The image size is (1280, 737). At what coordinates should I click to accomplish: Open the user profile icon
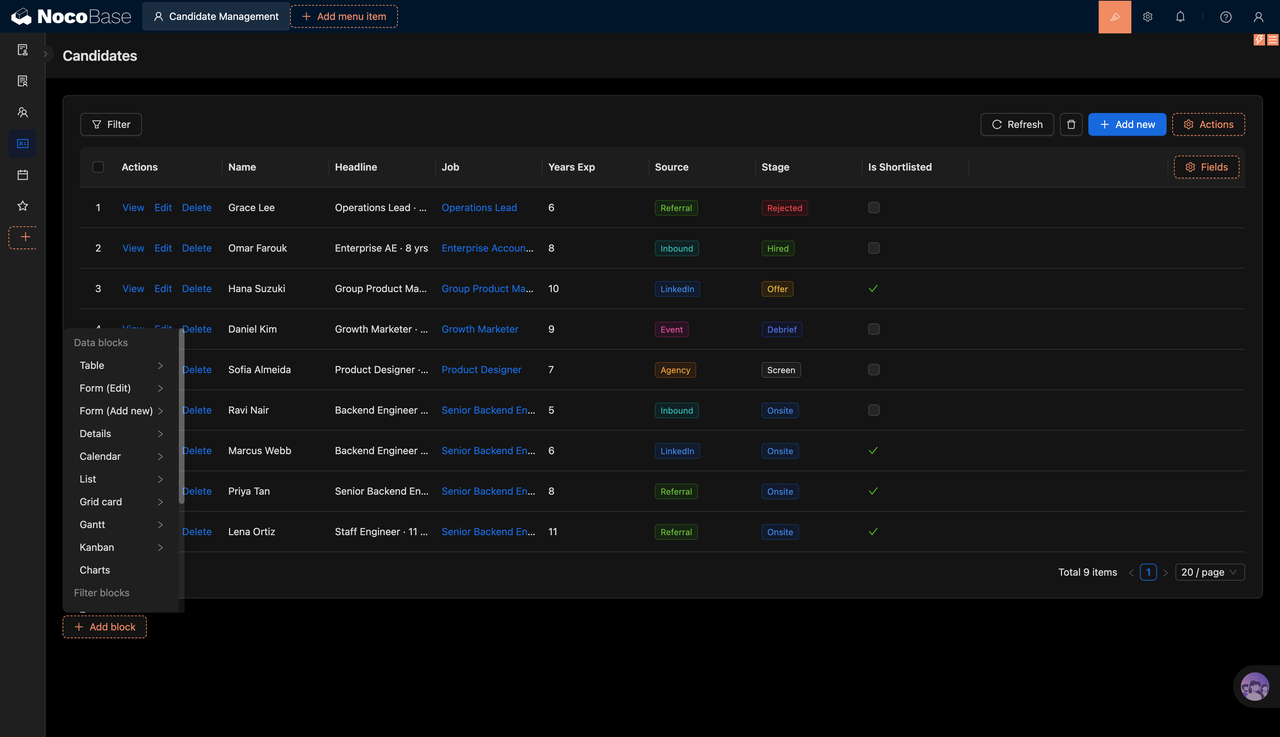1259,17
